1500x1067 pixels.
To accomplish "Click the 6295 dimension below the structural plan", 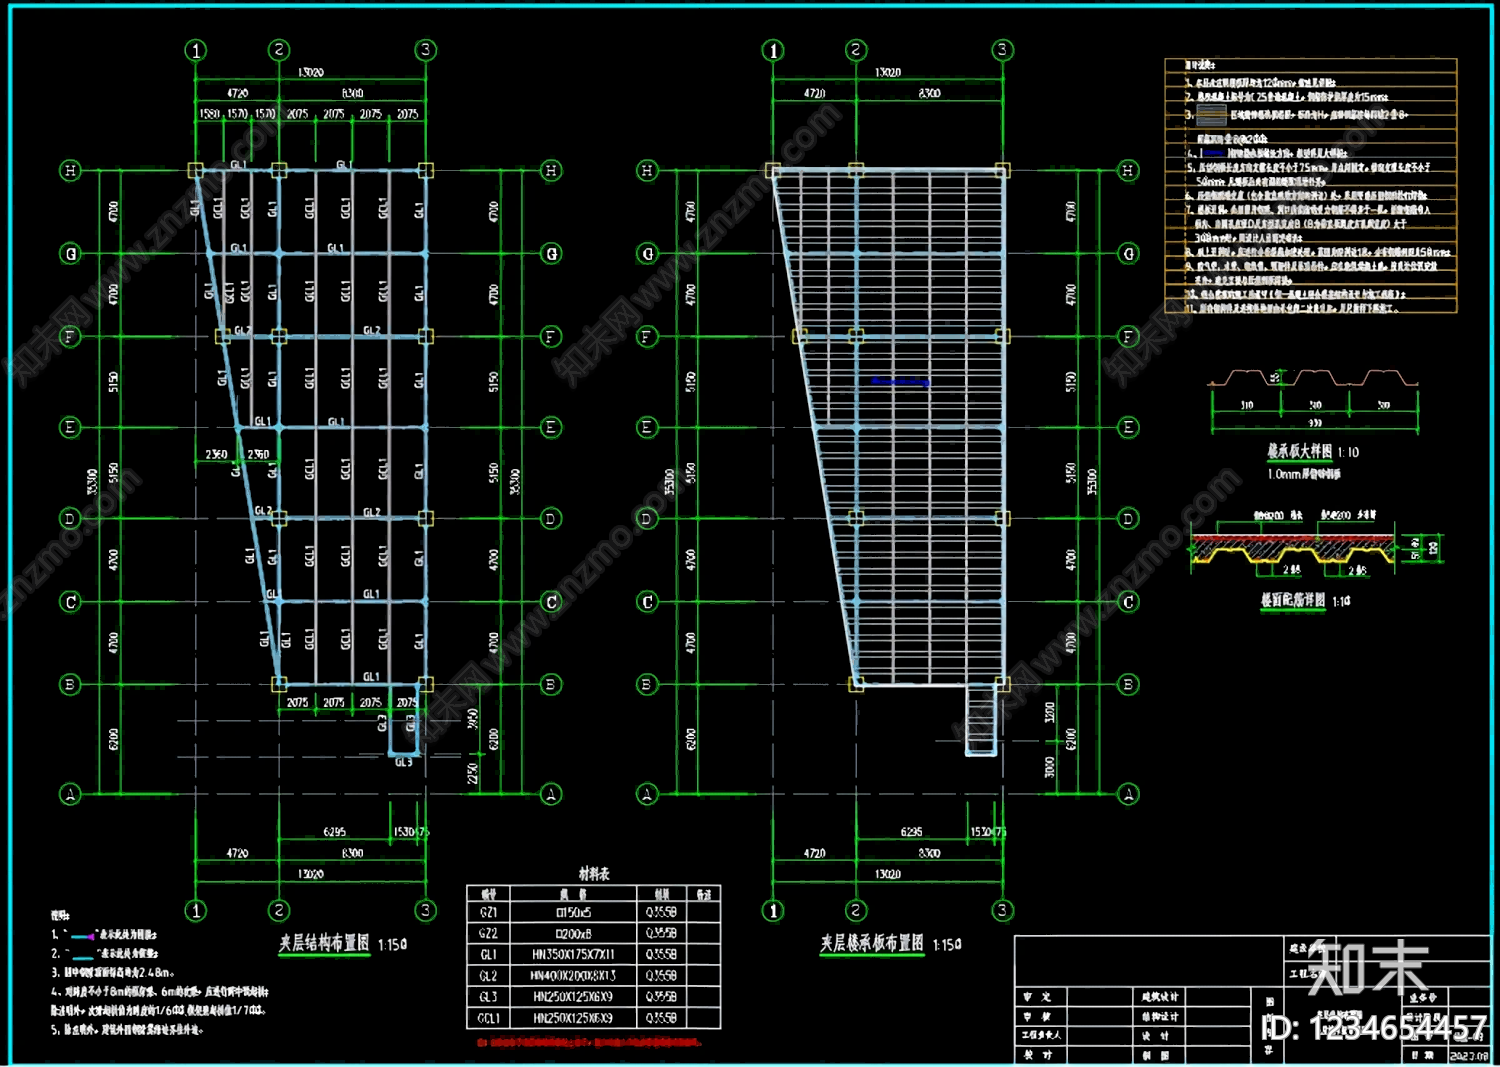I will pyautogui.click(x=335, y=832).
